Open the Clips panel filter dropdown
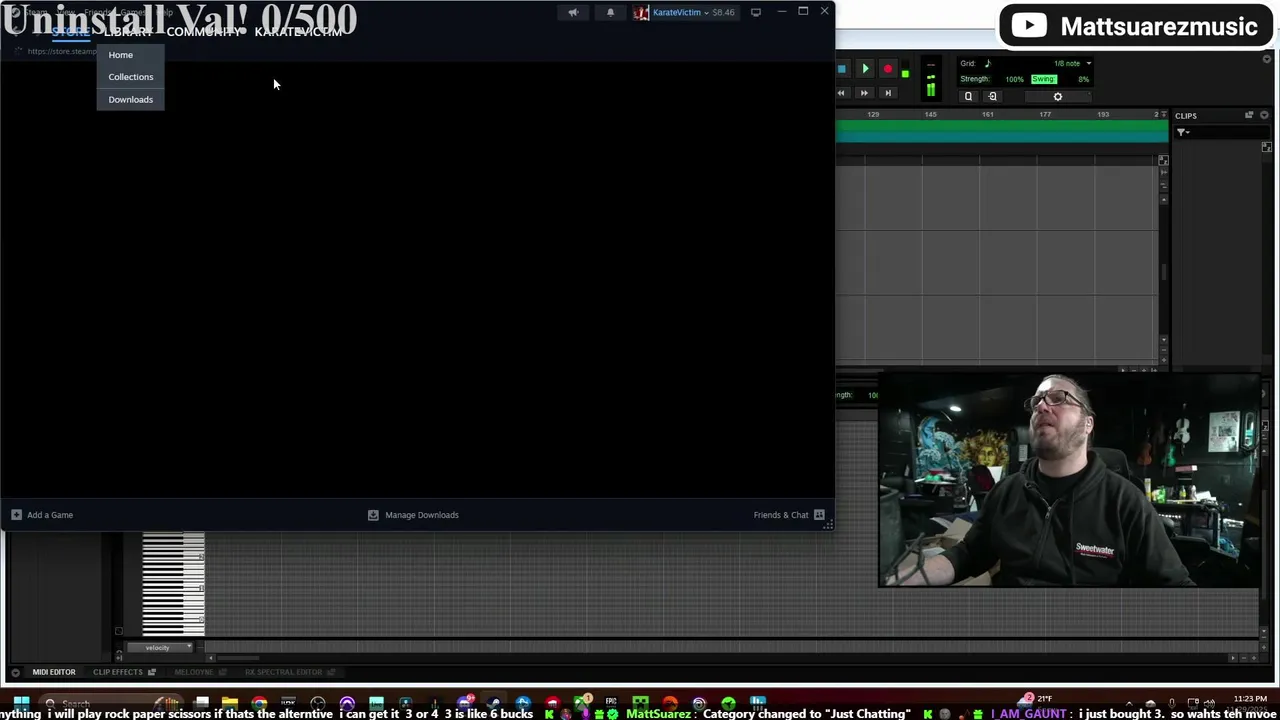This screenshot has width=1280, height=720. (x=1184, y=132)
